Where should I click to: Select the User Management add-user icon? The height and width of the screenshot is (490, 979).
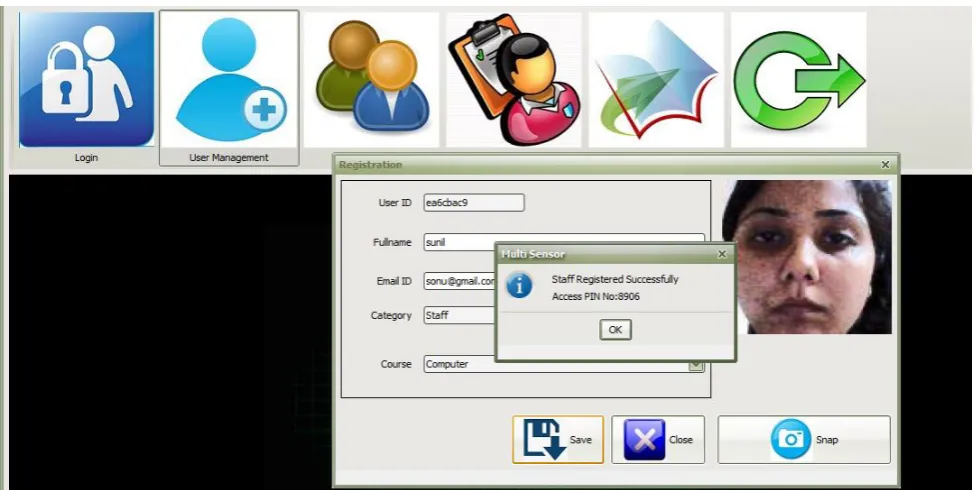(x=229, y=80)
